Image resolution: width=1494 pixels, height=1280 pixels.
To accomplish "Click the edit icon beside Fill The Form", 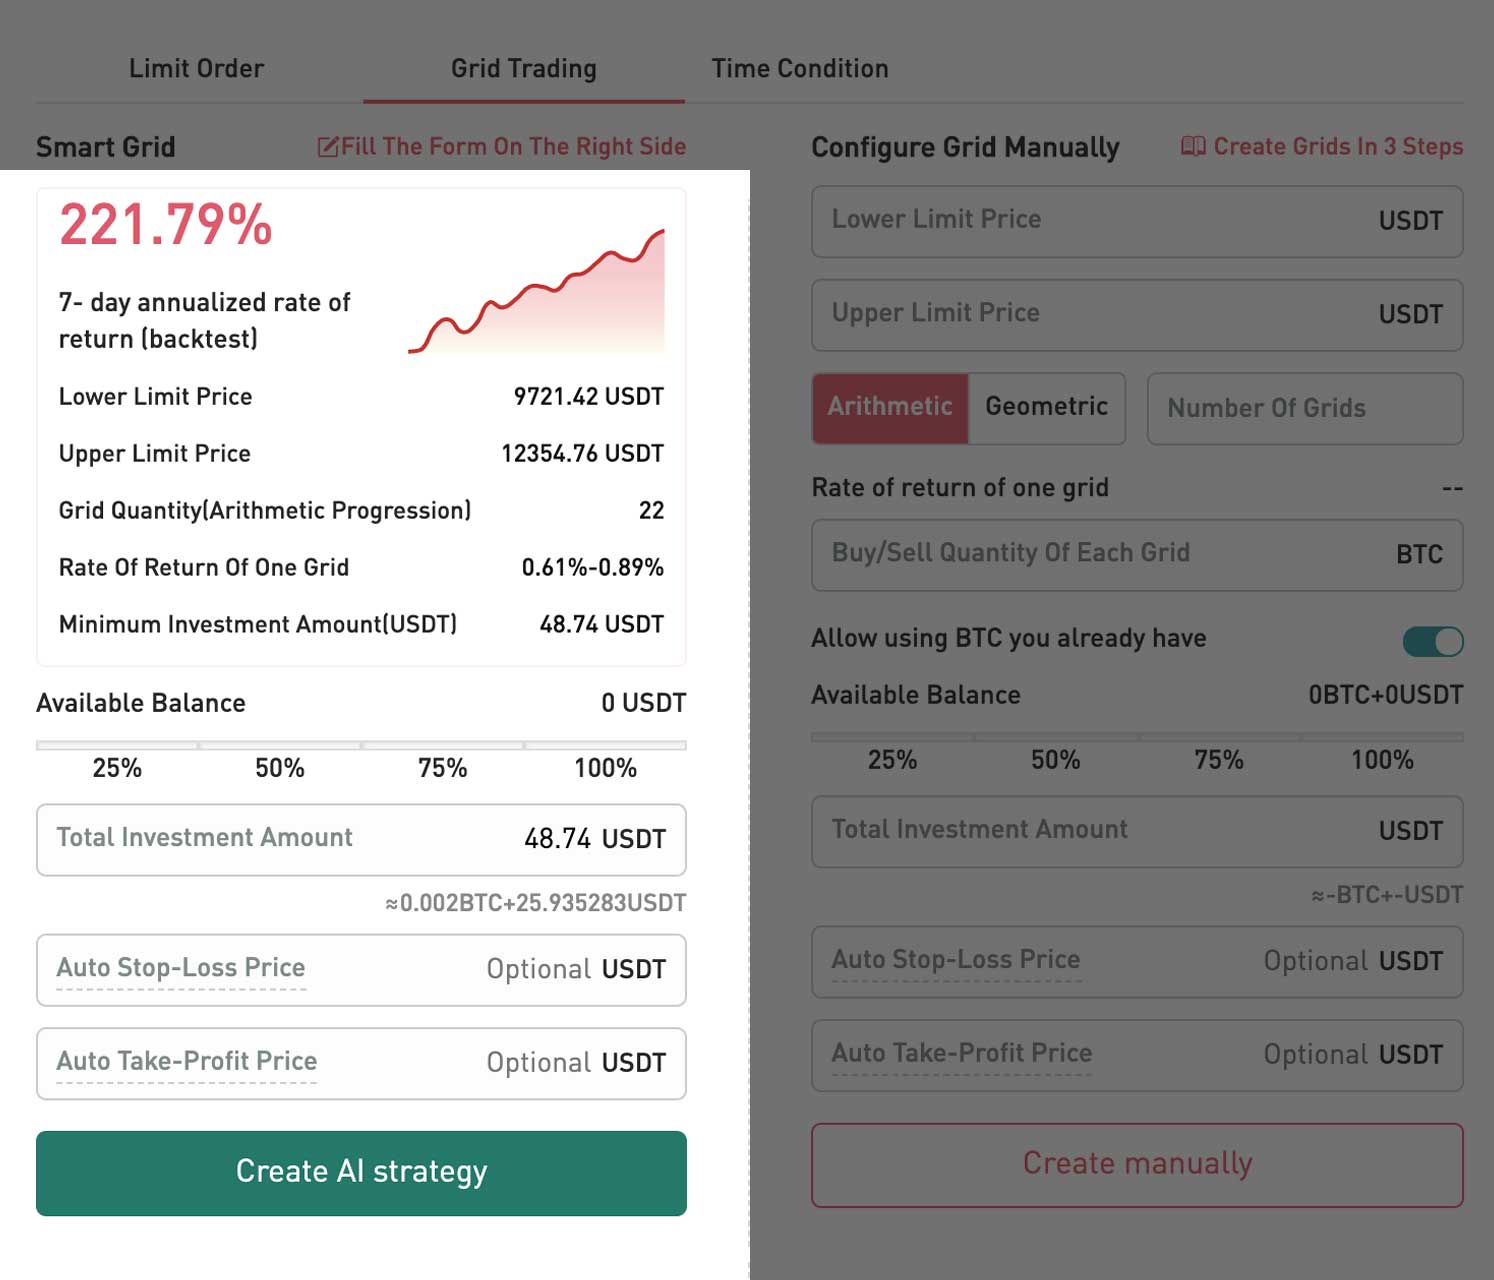I will 327,147.
